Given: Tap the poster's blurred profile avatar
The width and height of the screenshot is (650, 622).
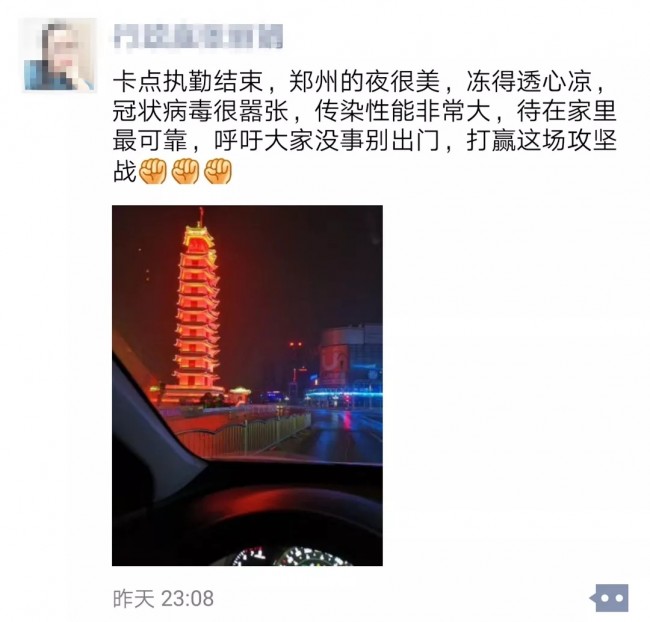Looking at the screenshot, I should click(58, 54).
